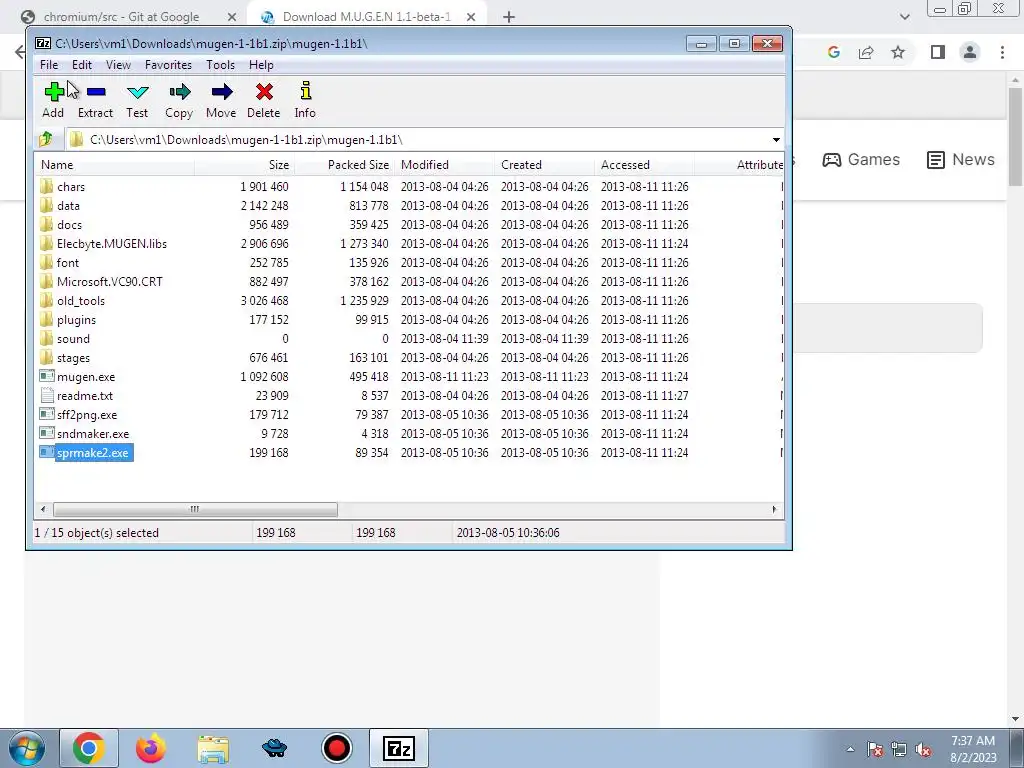
Task: Click the Windows Start button
Action: (x=27, y=748)
